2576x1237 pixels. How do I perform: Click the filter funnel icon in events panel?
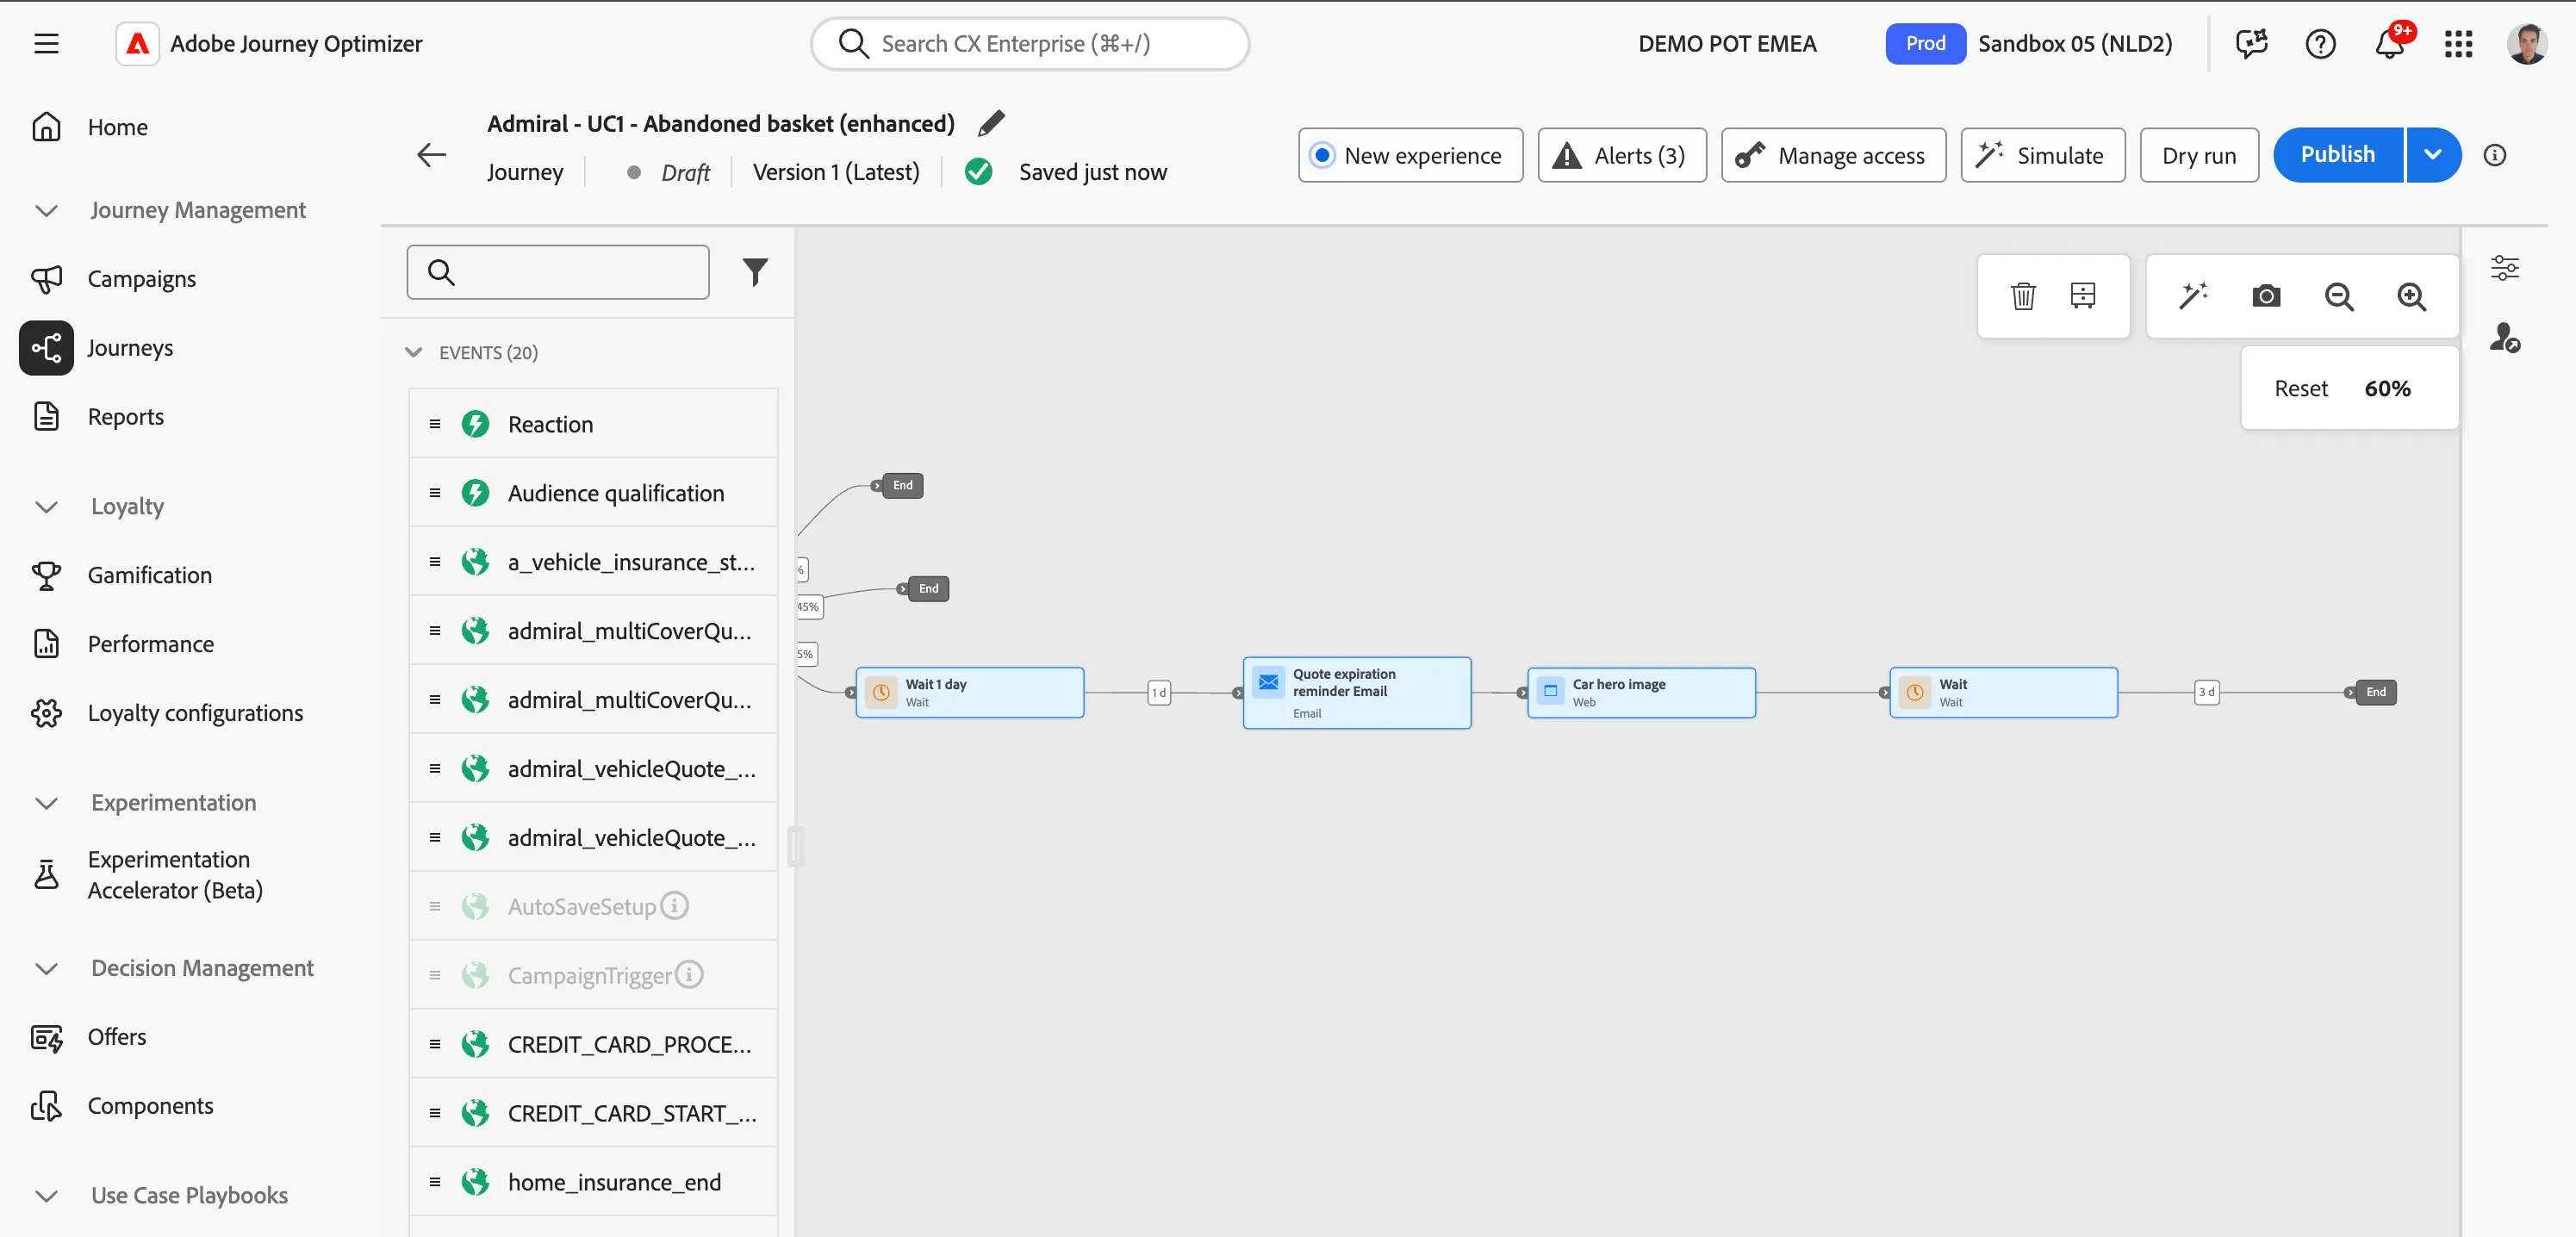coord(755,272)
